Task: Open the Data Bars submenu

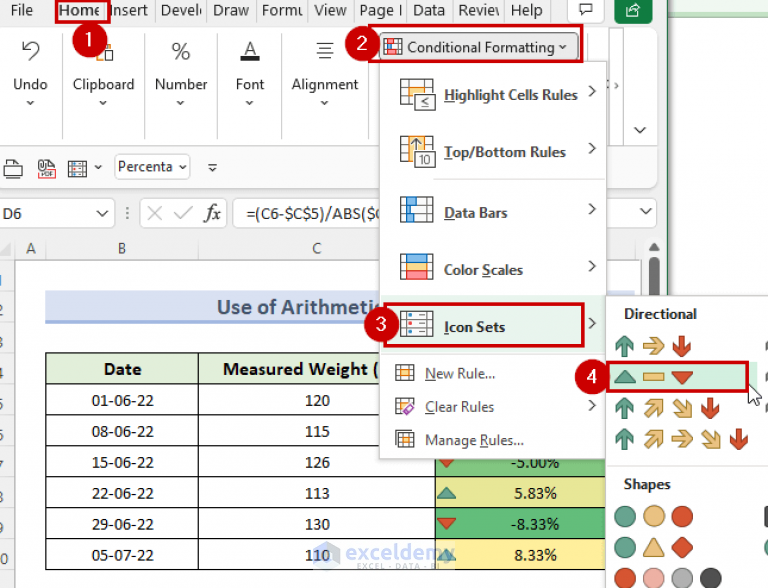Action: pyautogui.click(x=494, y=212)
